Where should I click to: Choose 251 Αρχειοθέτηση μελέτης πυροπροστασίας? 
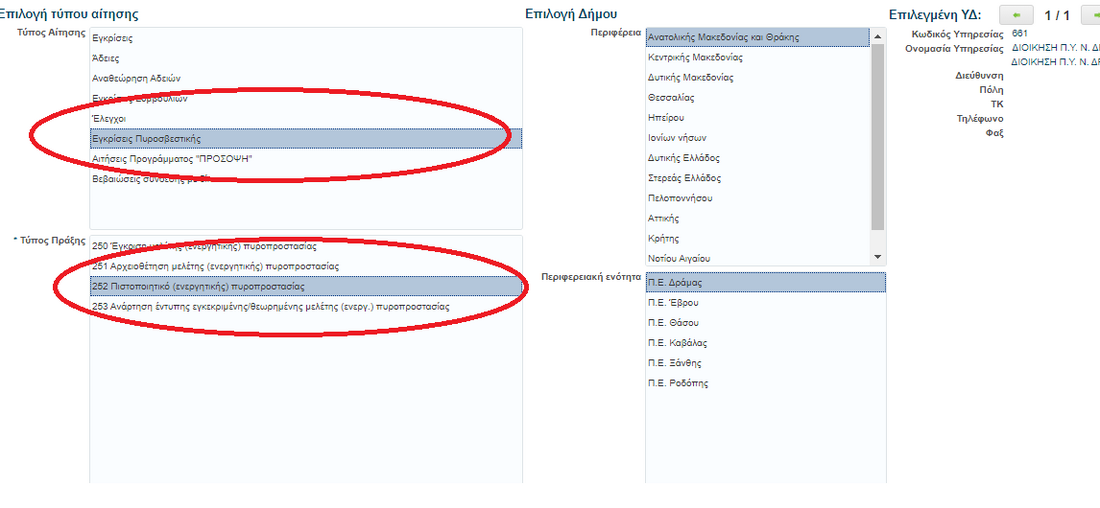point(215,266)
